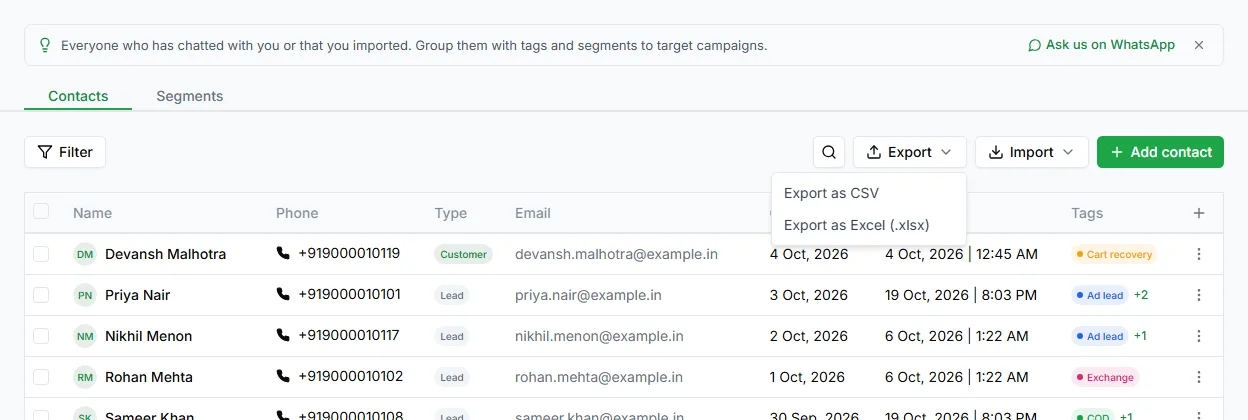The image size is (1248, 420).
Task: Open contact Nikhil Menon by name
Action: [x=148, y=336]
